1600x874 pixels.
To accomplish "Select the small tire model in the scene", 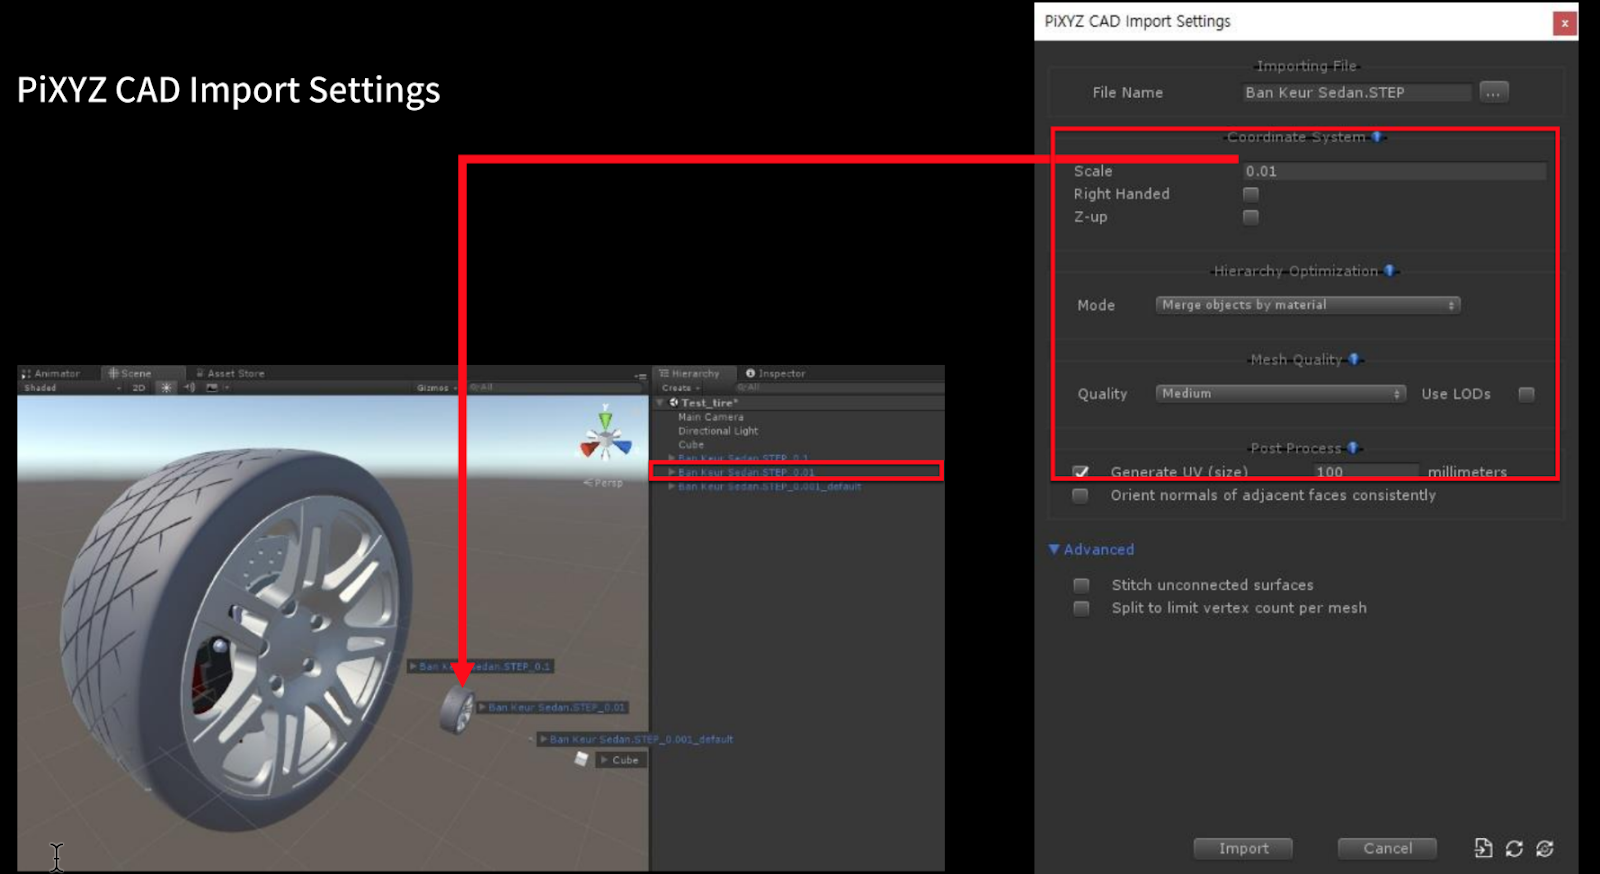I will click(458, 709).
